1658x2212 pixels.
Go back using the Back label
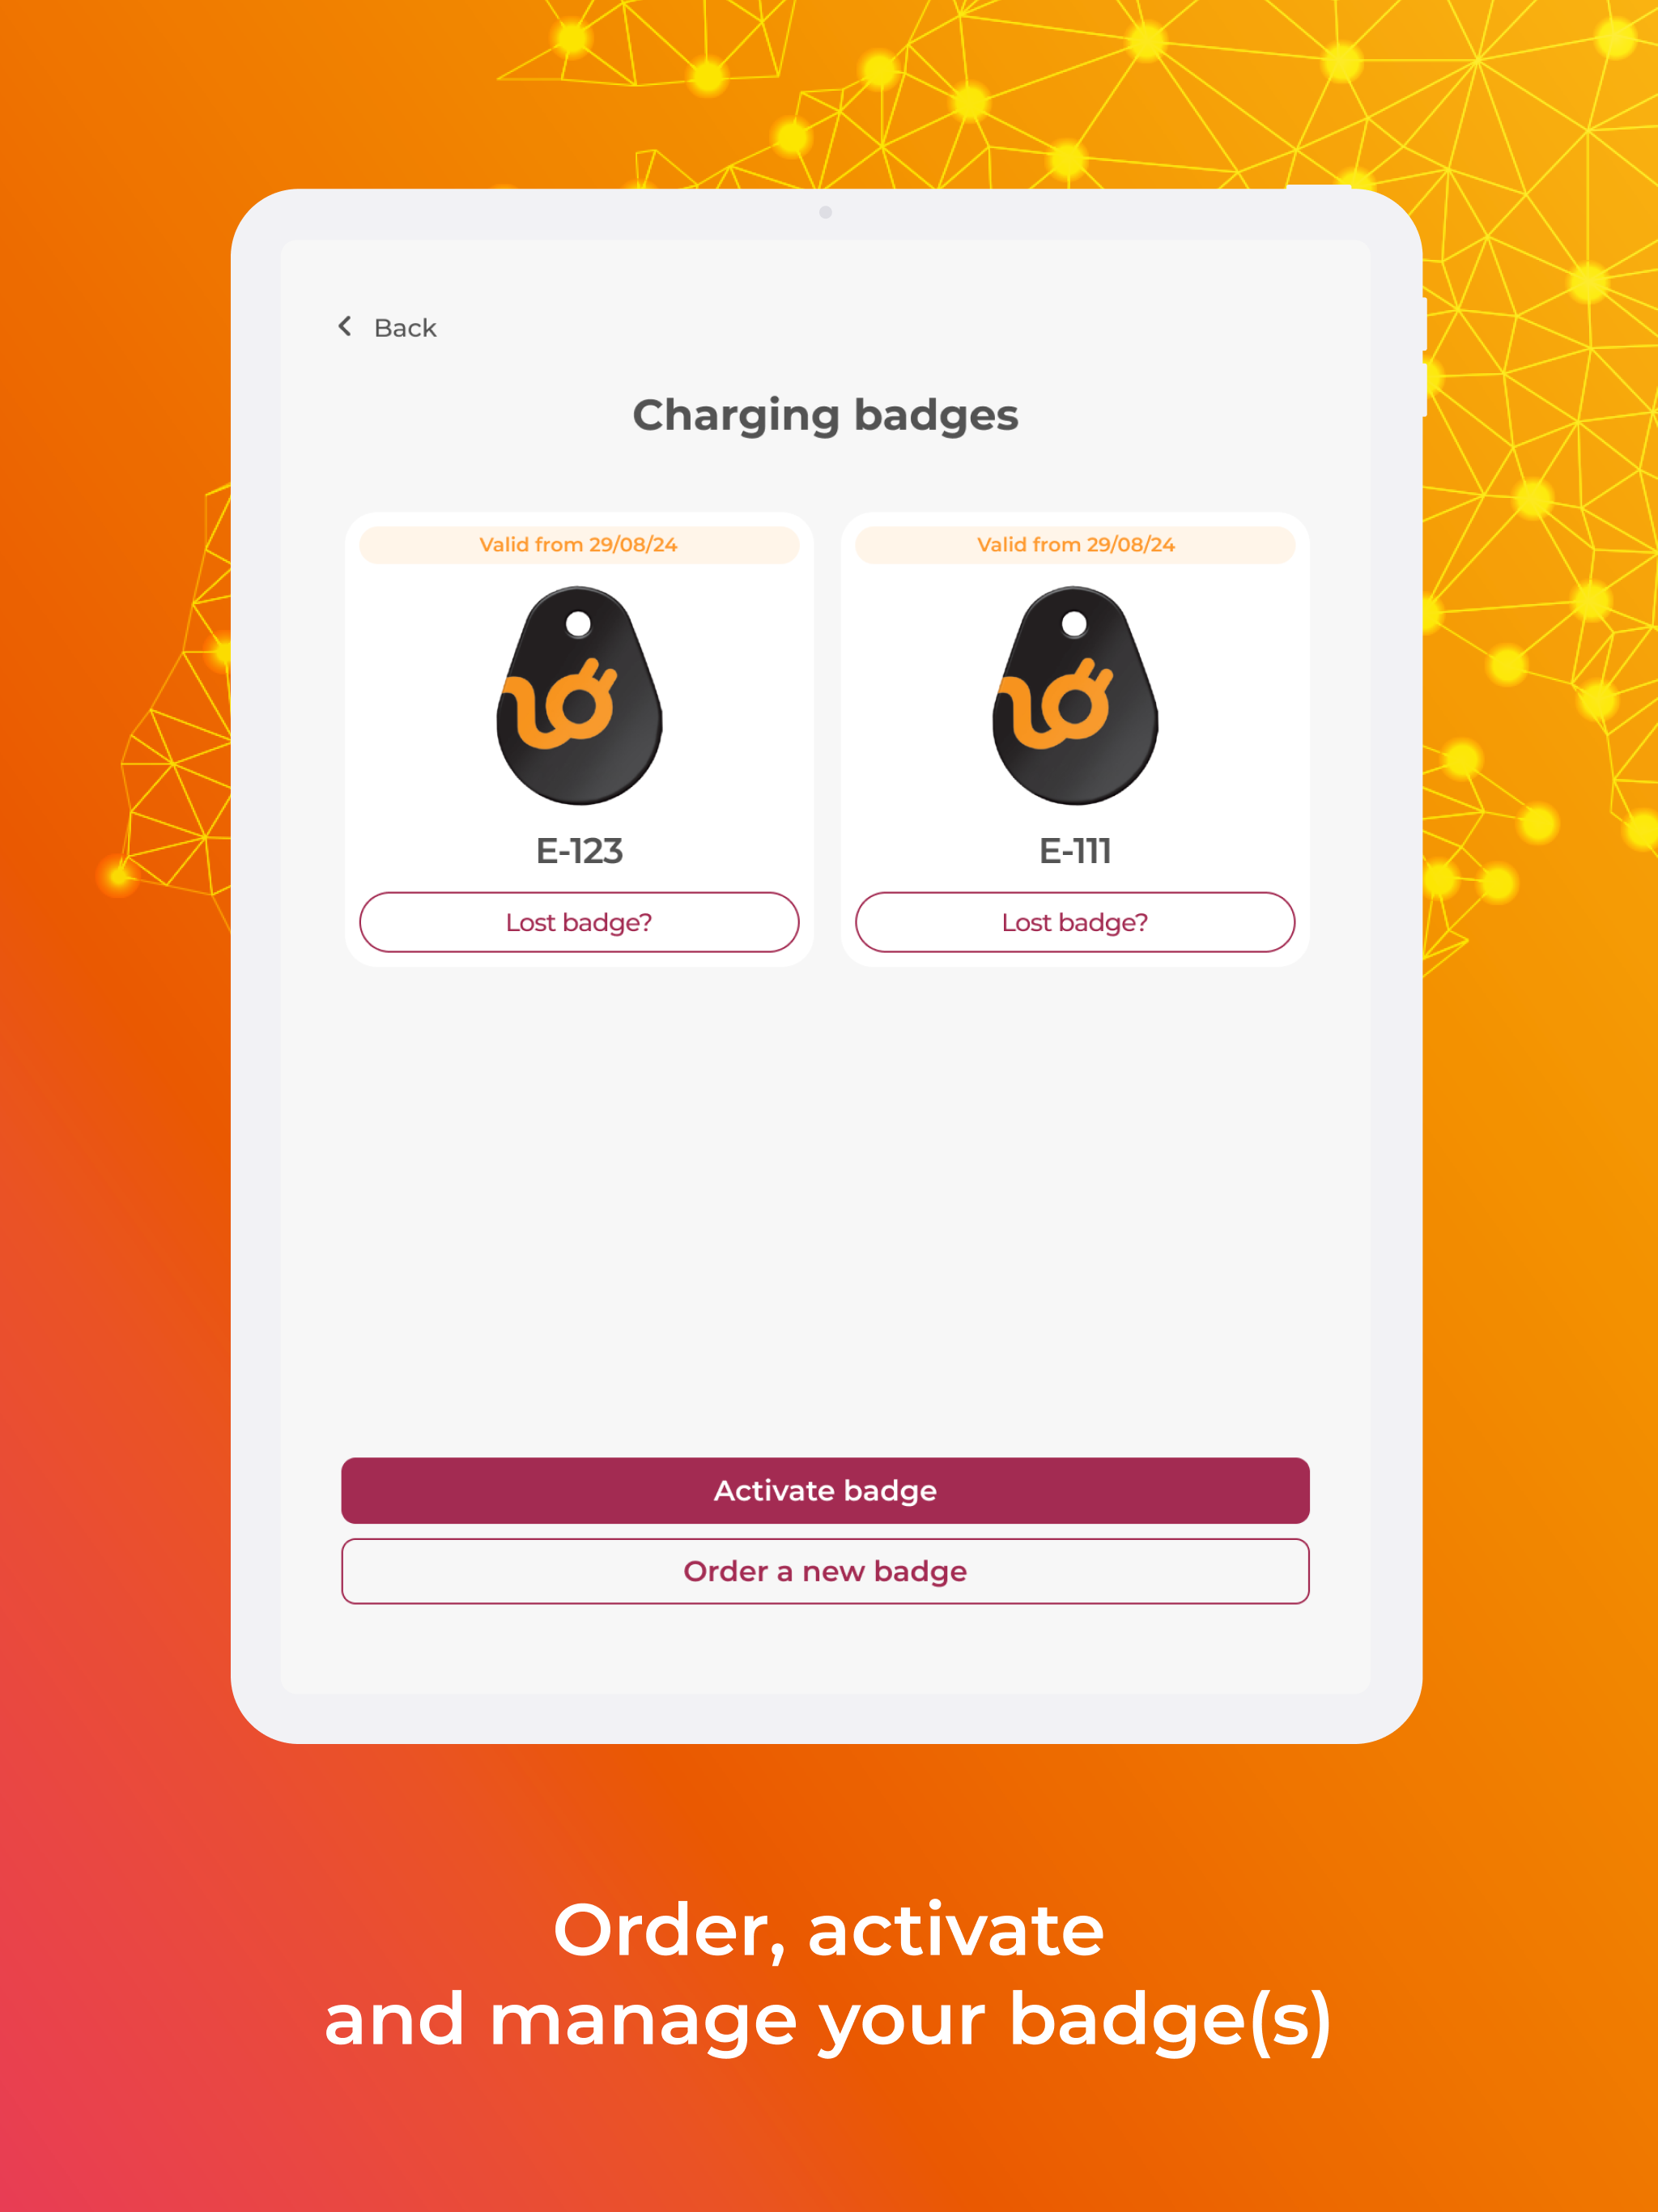[x=405, y=328]
